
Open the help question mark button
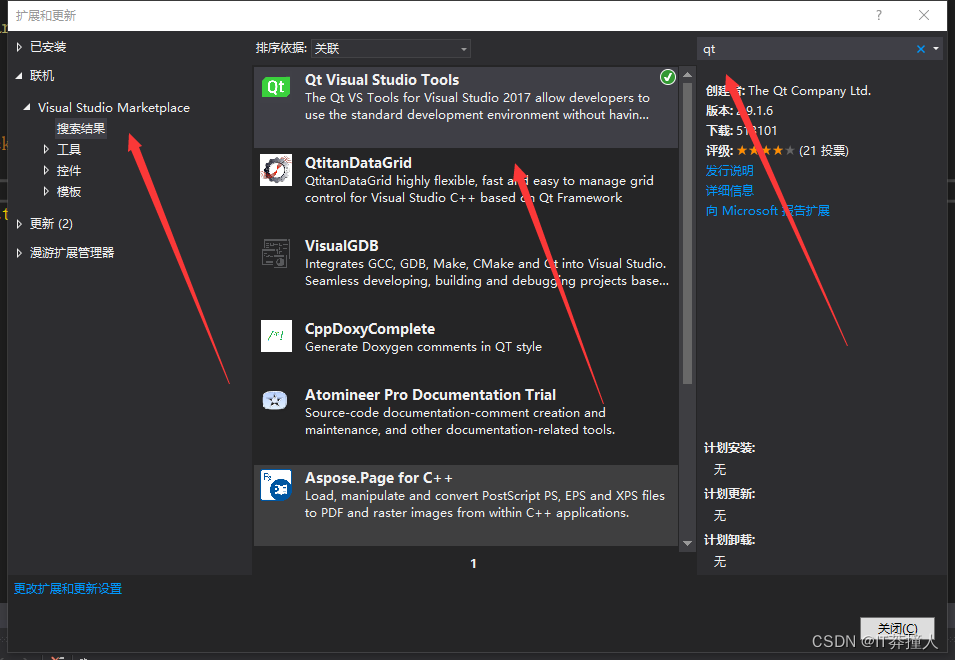878,15
